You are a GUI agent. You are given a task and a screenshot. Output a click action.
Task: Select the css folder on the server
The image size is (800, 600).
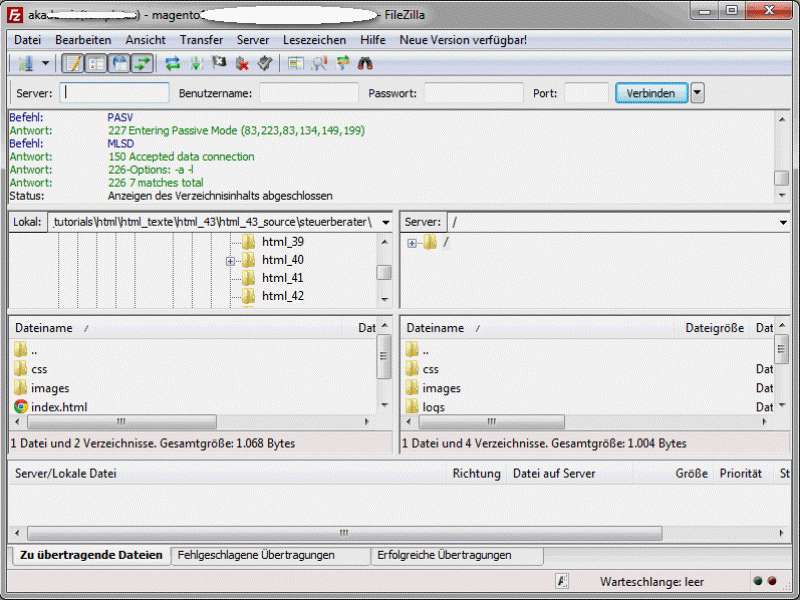[430, 369]
